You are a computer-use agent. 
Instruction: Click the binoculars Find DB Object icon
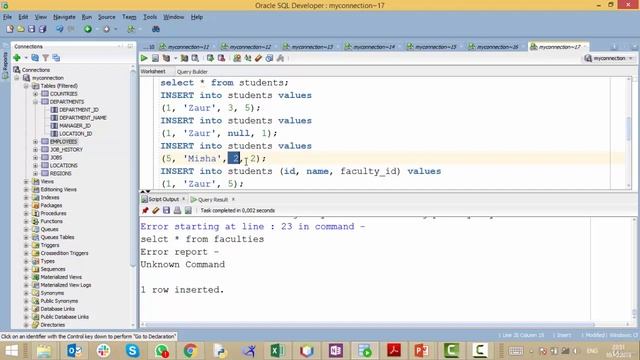click(x=156, y=29)
